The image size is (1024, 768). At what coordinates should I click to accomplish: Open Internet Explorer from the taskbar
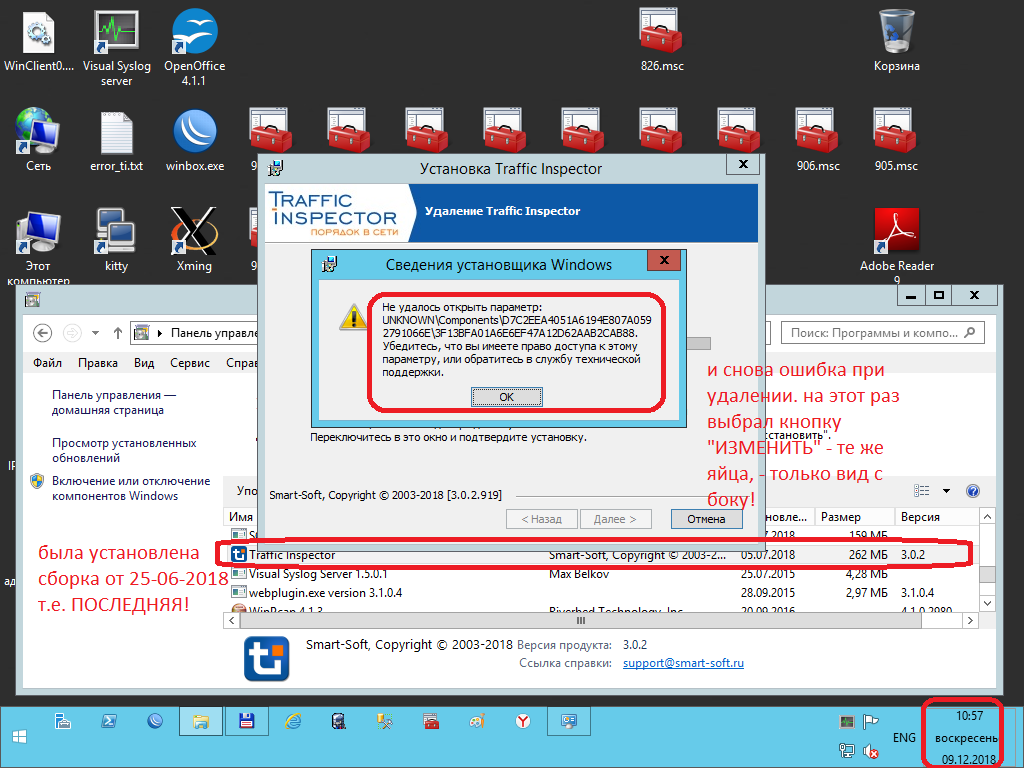coord(293,722)
